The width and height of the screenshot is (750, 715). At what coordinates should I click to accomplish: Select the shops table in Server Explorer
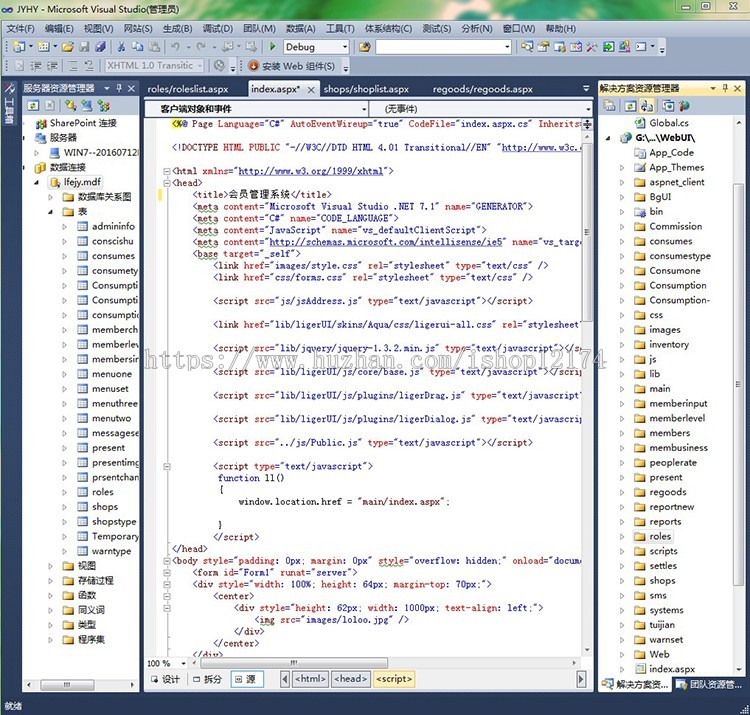(105, 507)
